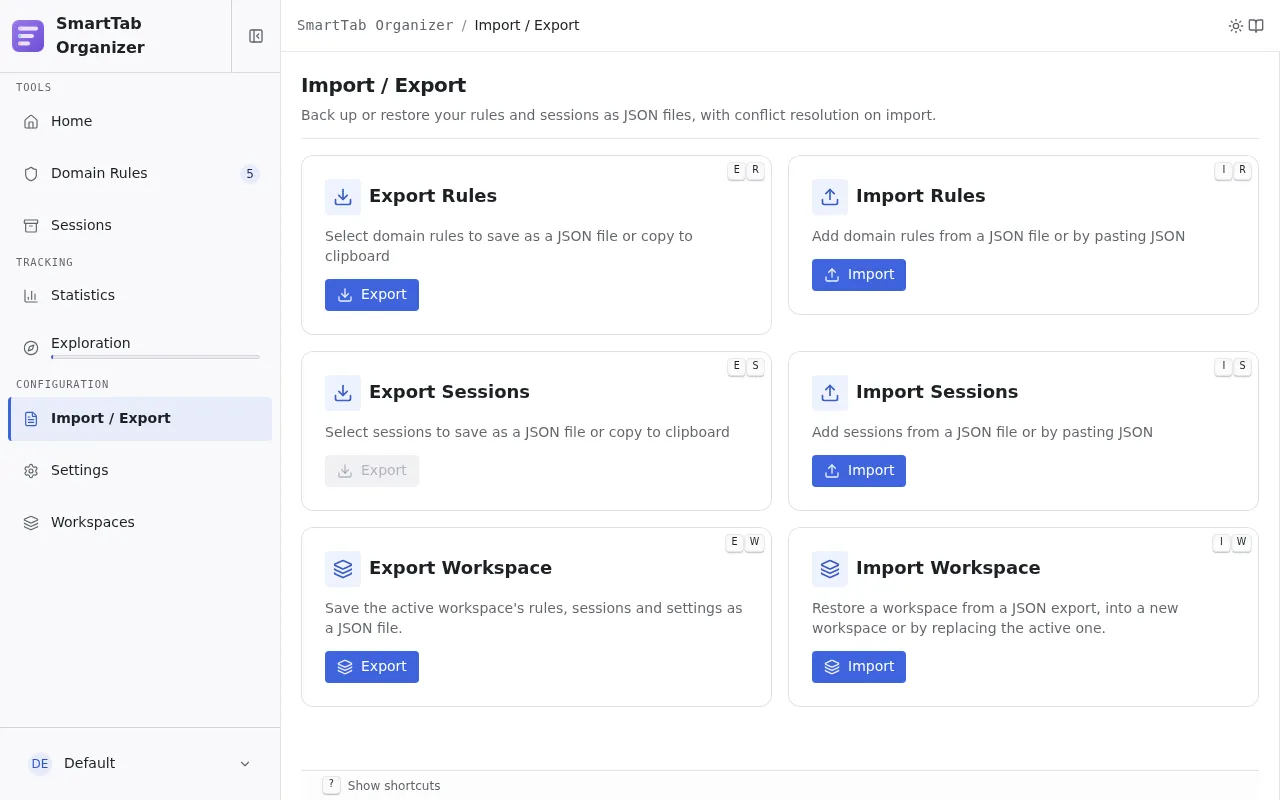Collapse the sidebar panel
1280x800 pixels.
click(256, 36)
